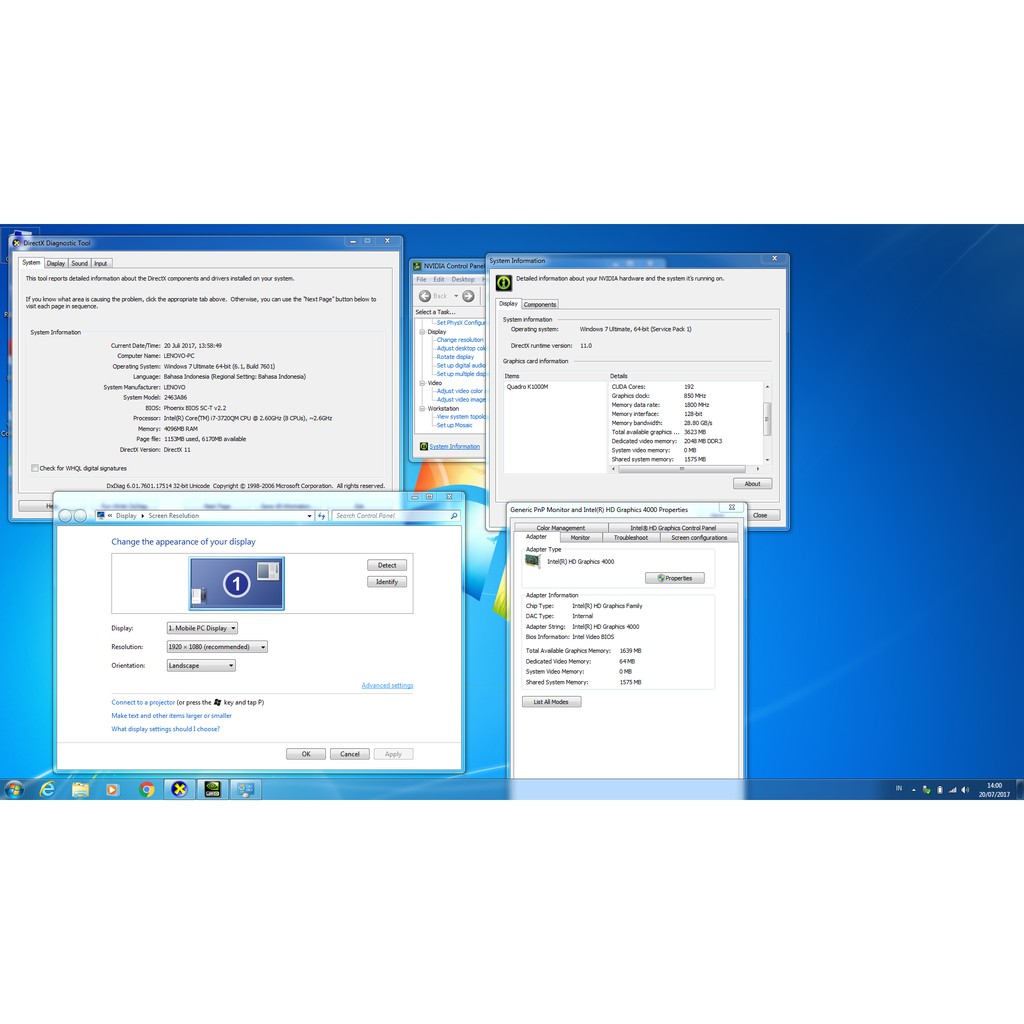Launch Google Chrome from the taskbar
The width and height of the screenshot is (1024, 1024).
pyautogui.click(x=147, y=789)
